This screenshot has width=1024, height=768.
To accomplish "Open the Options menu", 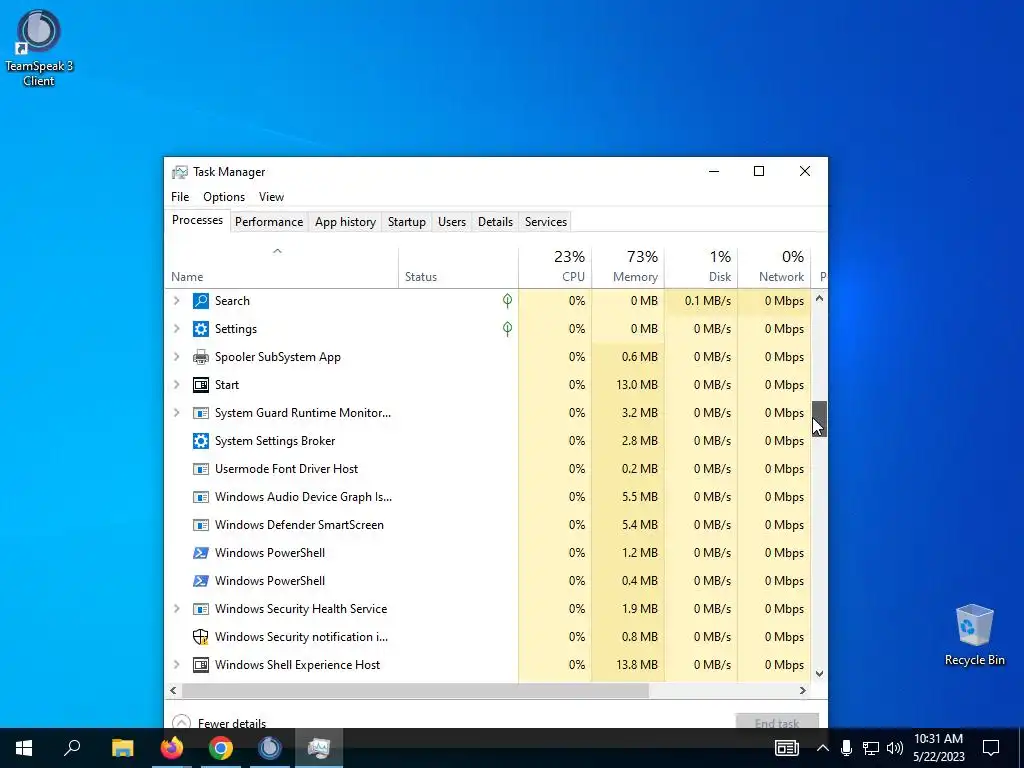I will (224, 197).
